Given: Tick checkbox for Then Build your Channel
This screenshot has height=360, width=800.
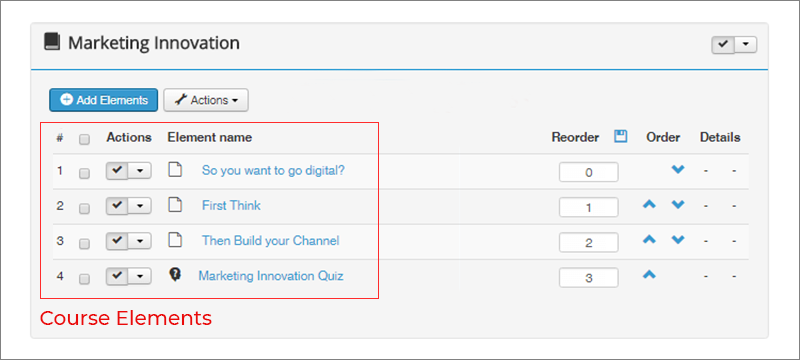Looking at the screenshot, I should click(85, 244).
